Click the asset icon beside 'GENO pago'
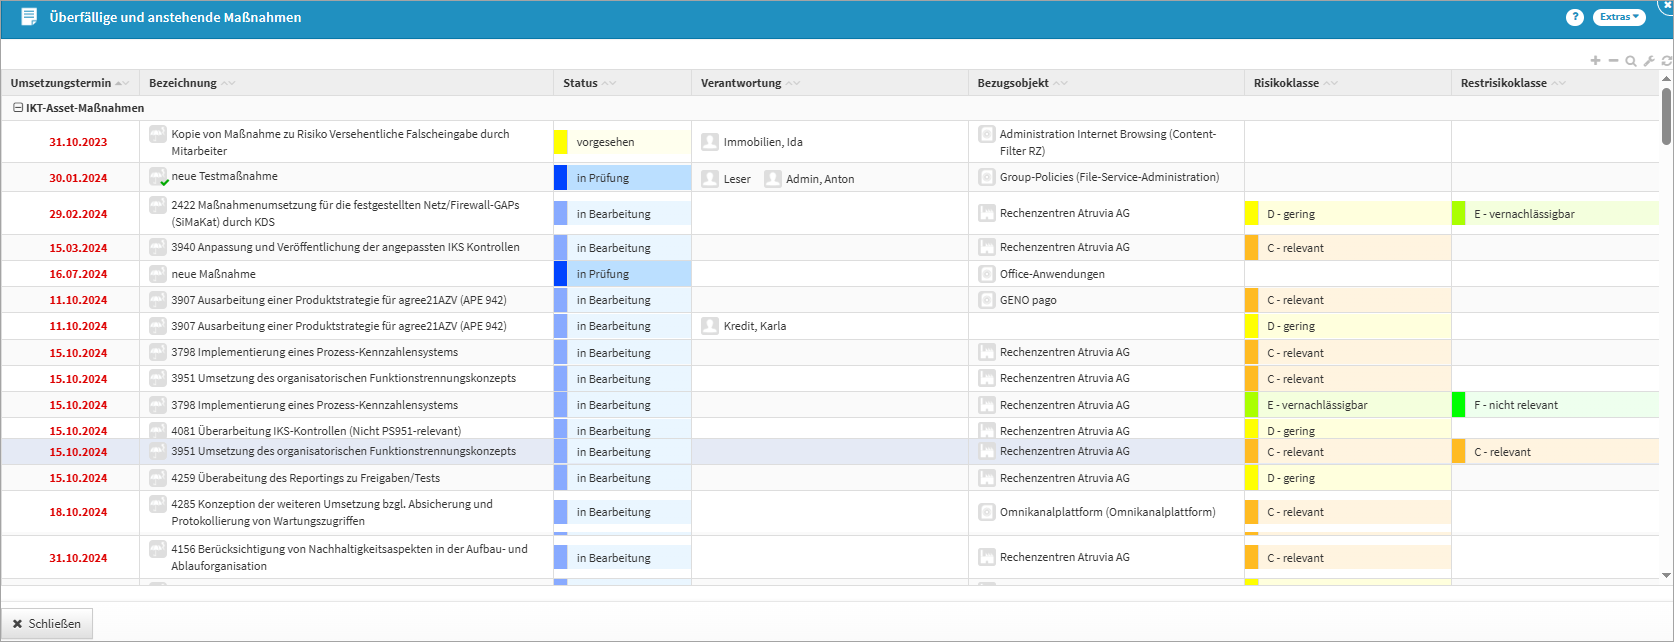Viewport: 1674px width, 642px height. pyautogui.click(x=986, y=300)
